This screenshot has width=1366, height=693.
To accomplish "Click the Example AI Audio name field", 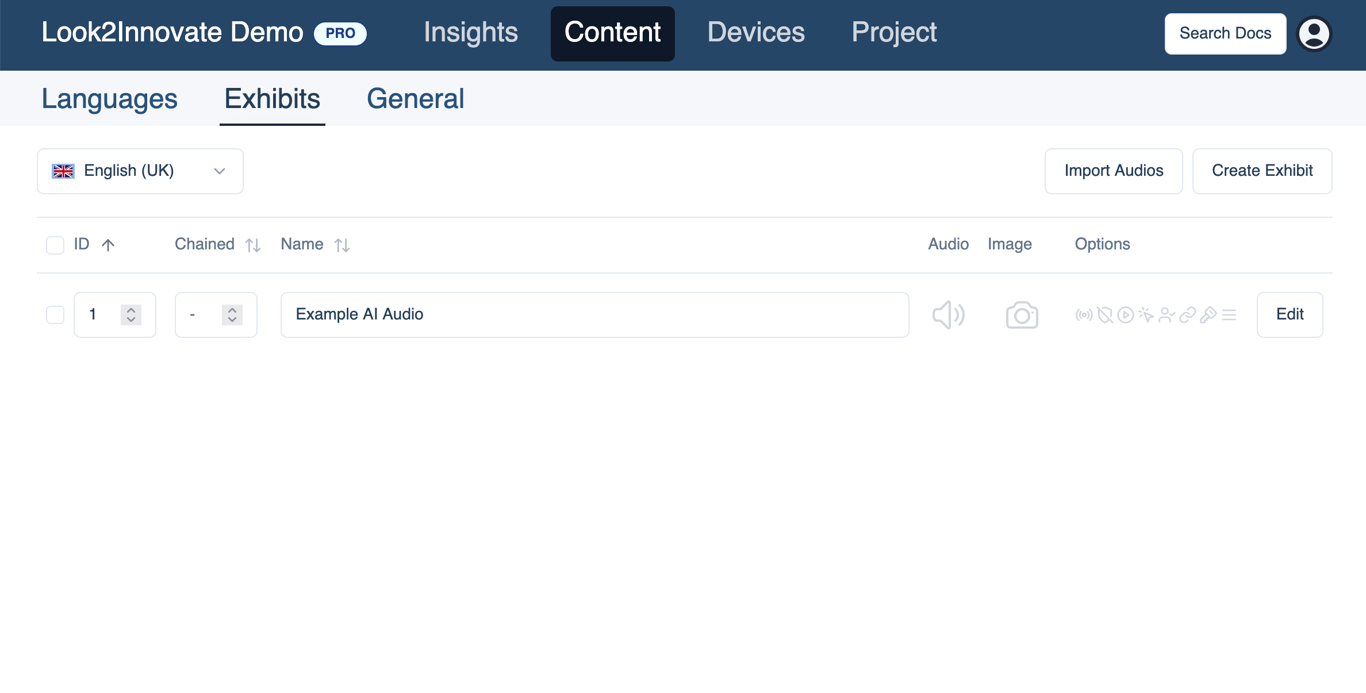I will (595, 315).
